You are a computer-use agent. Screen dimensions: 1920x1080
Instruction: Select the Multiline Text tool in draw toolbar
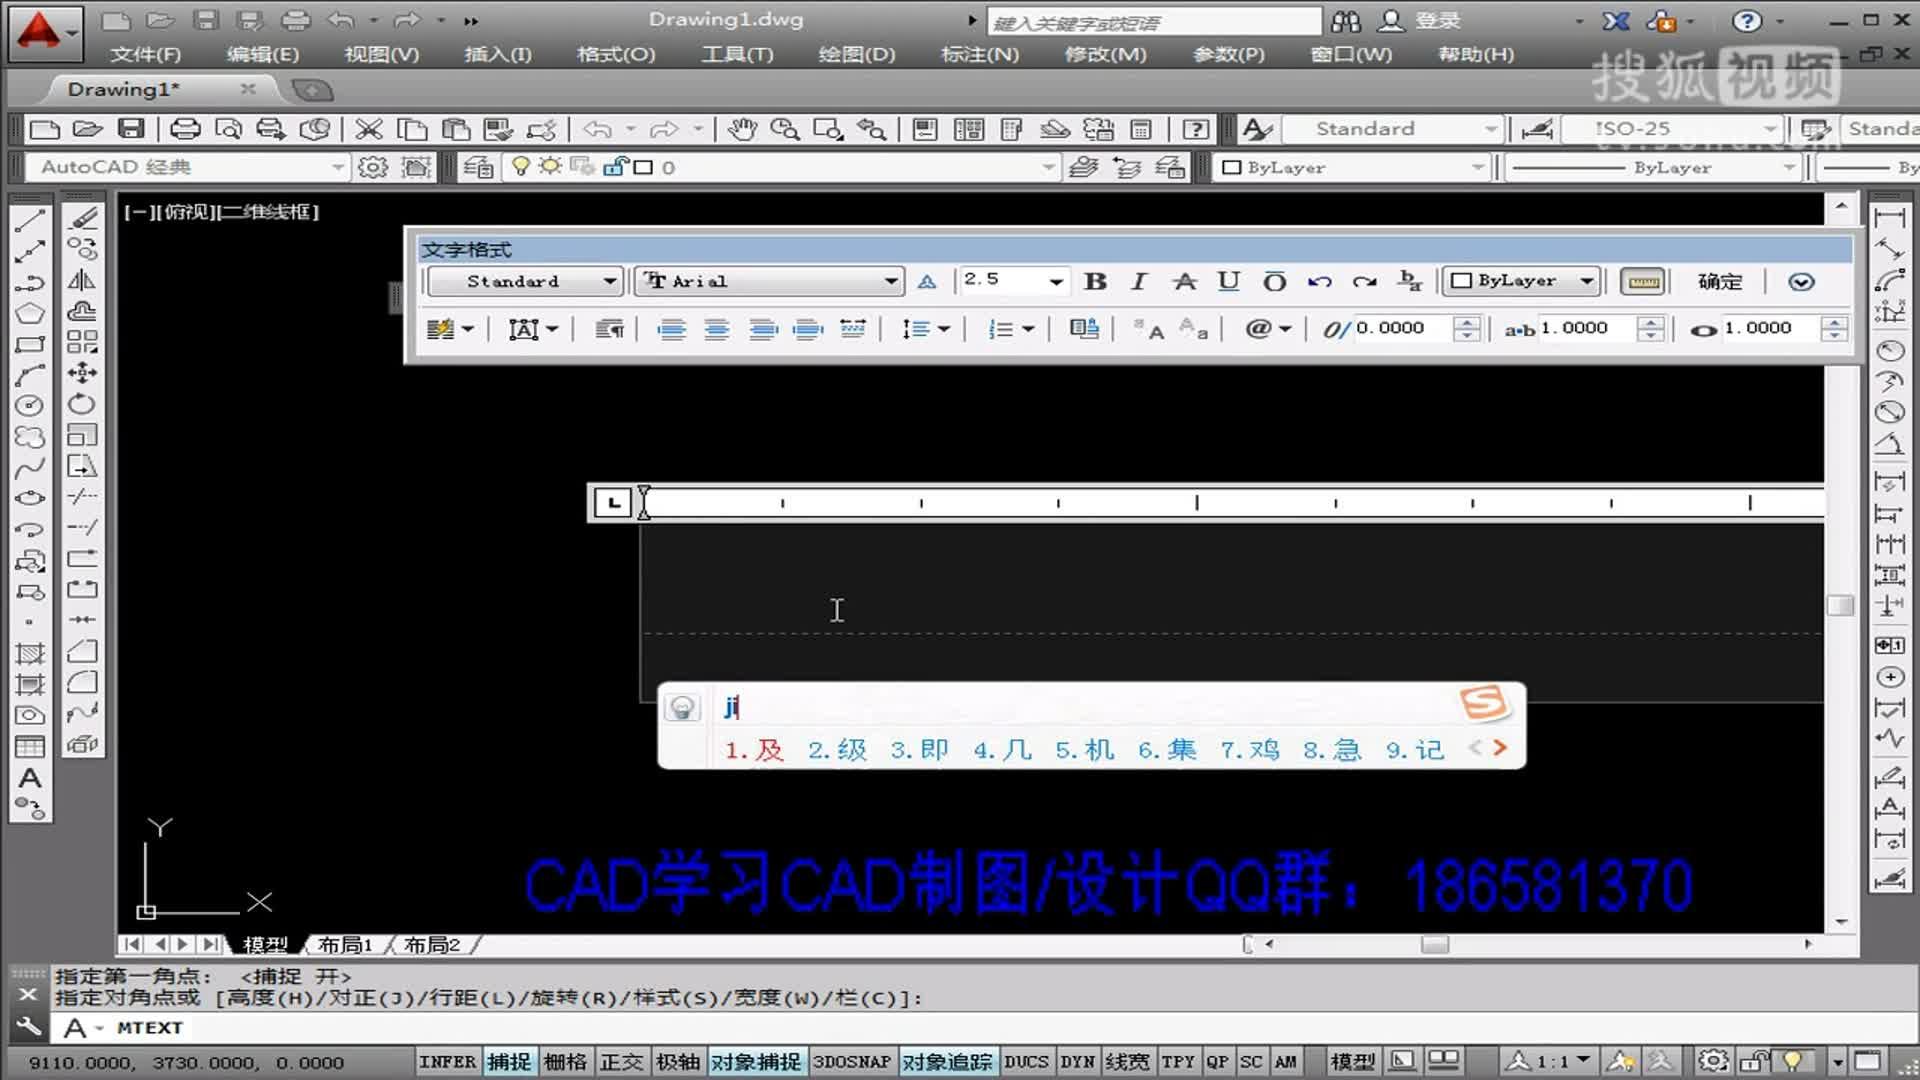(x=30, y=778)
